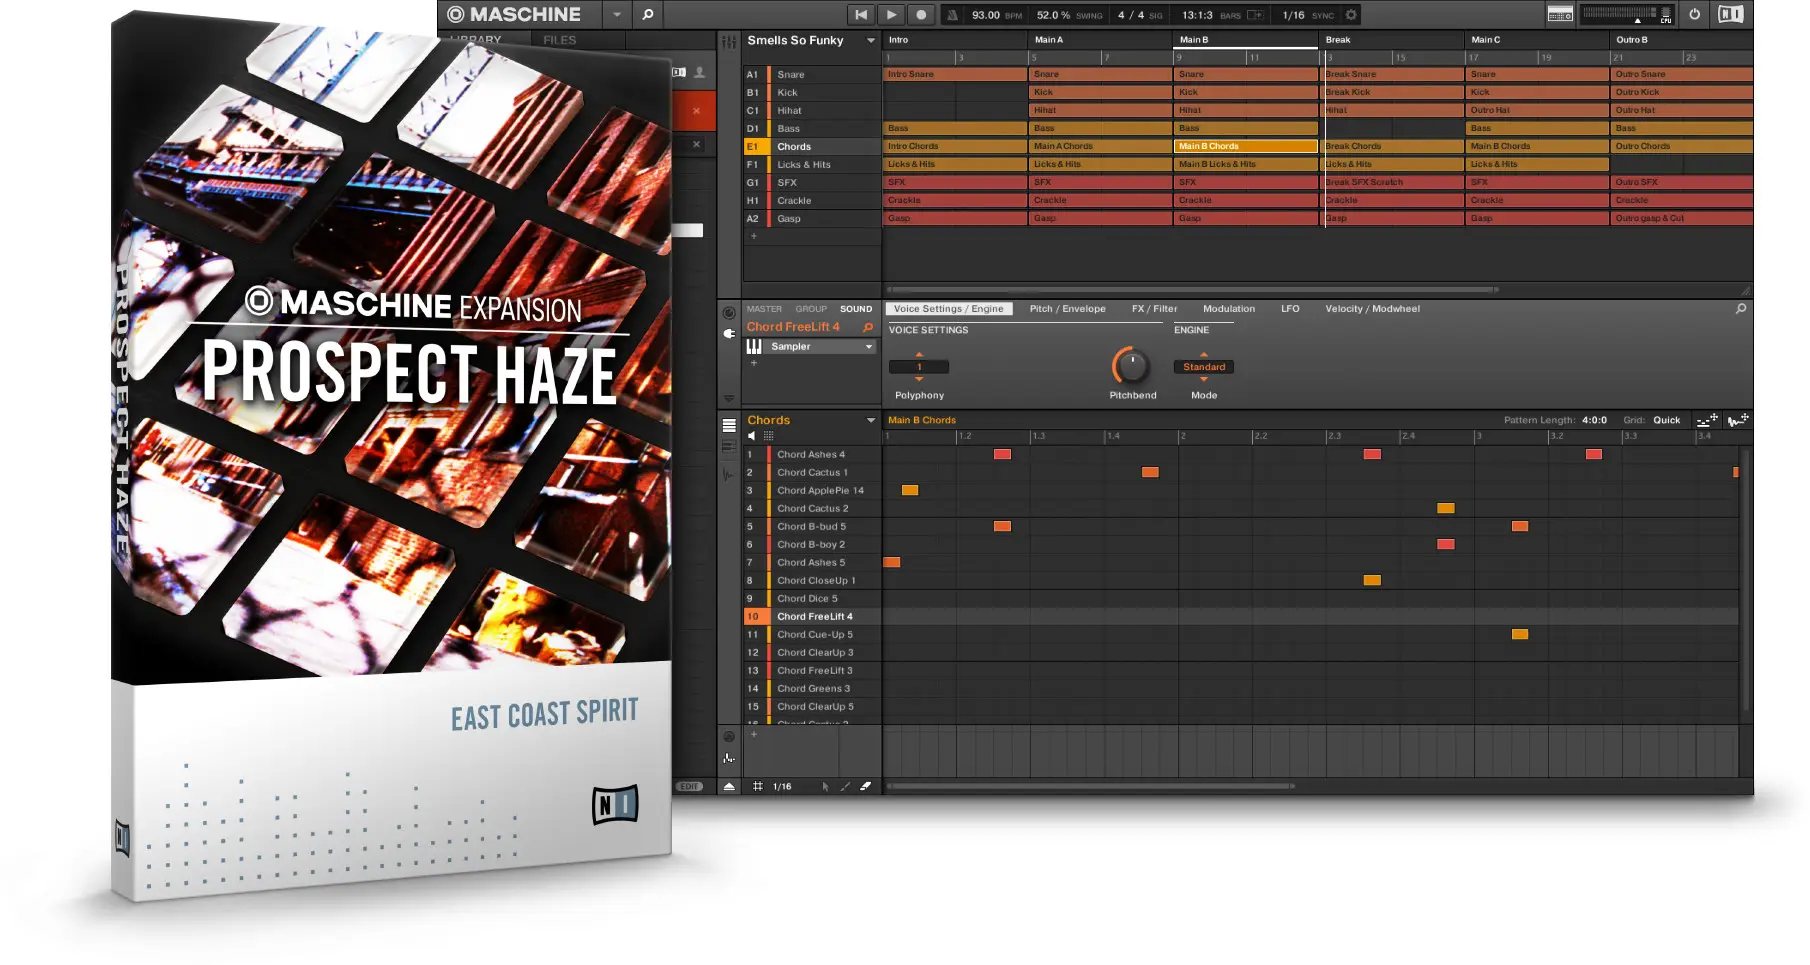Select the SOUND tab
The image size is (1810, 965).
pyautogui.click(x=856, y=309)
